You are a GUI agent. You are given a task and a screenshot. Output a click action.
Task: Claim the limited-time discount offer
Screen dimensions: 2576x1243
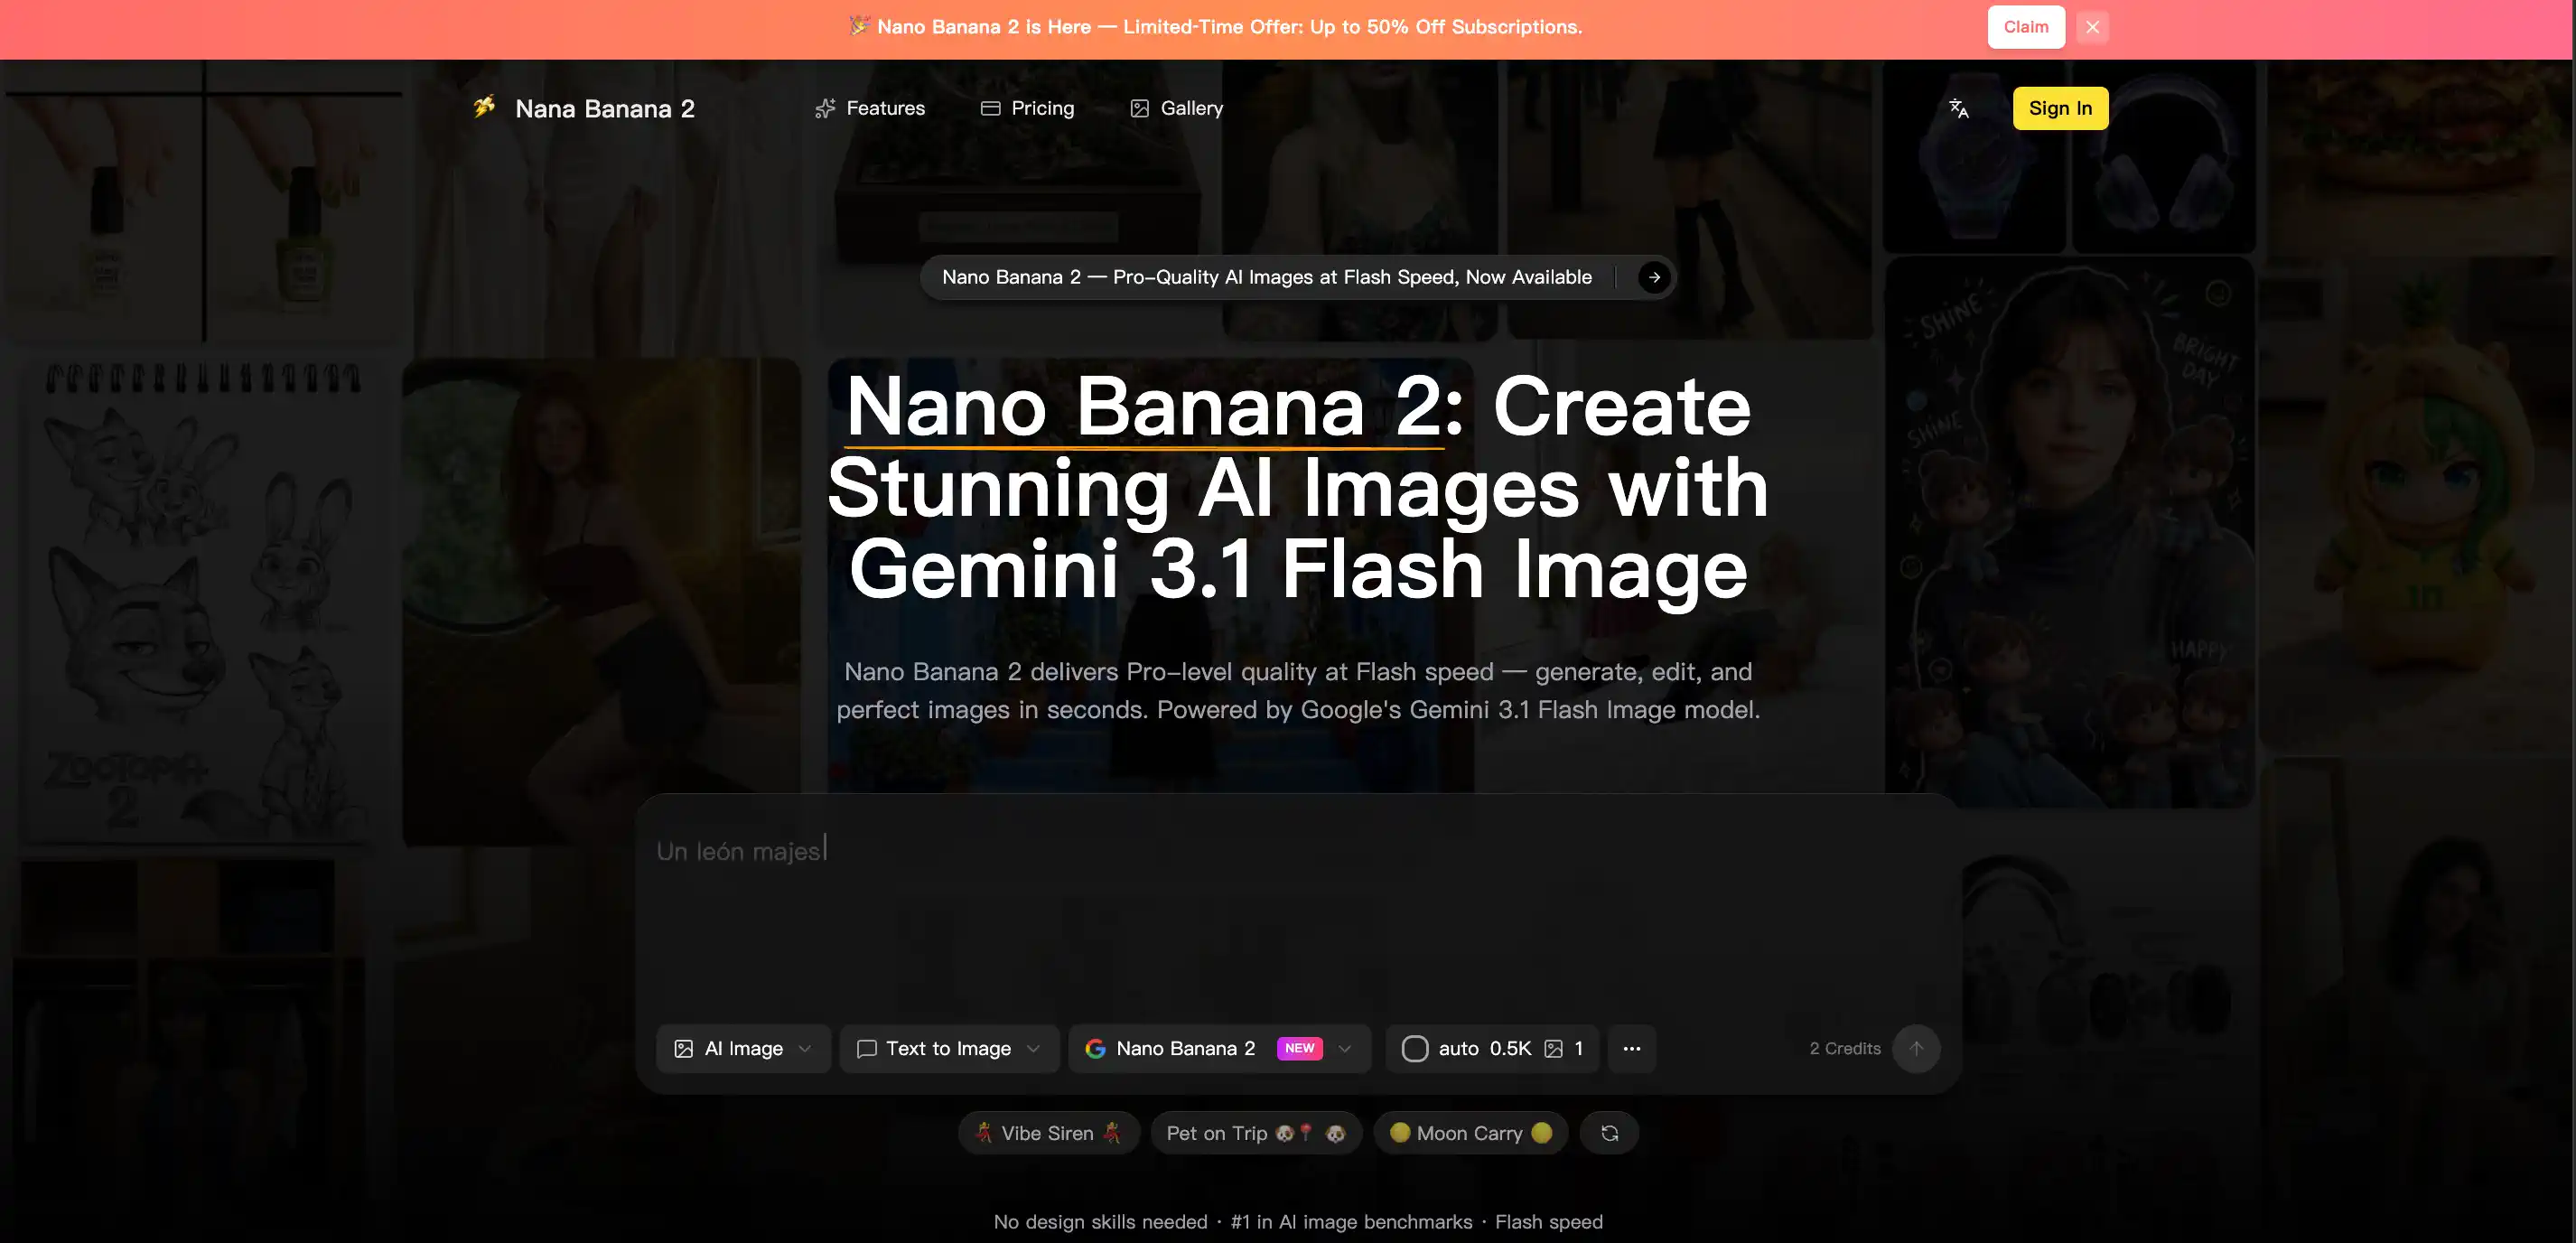(x=2026, y=27)
